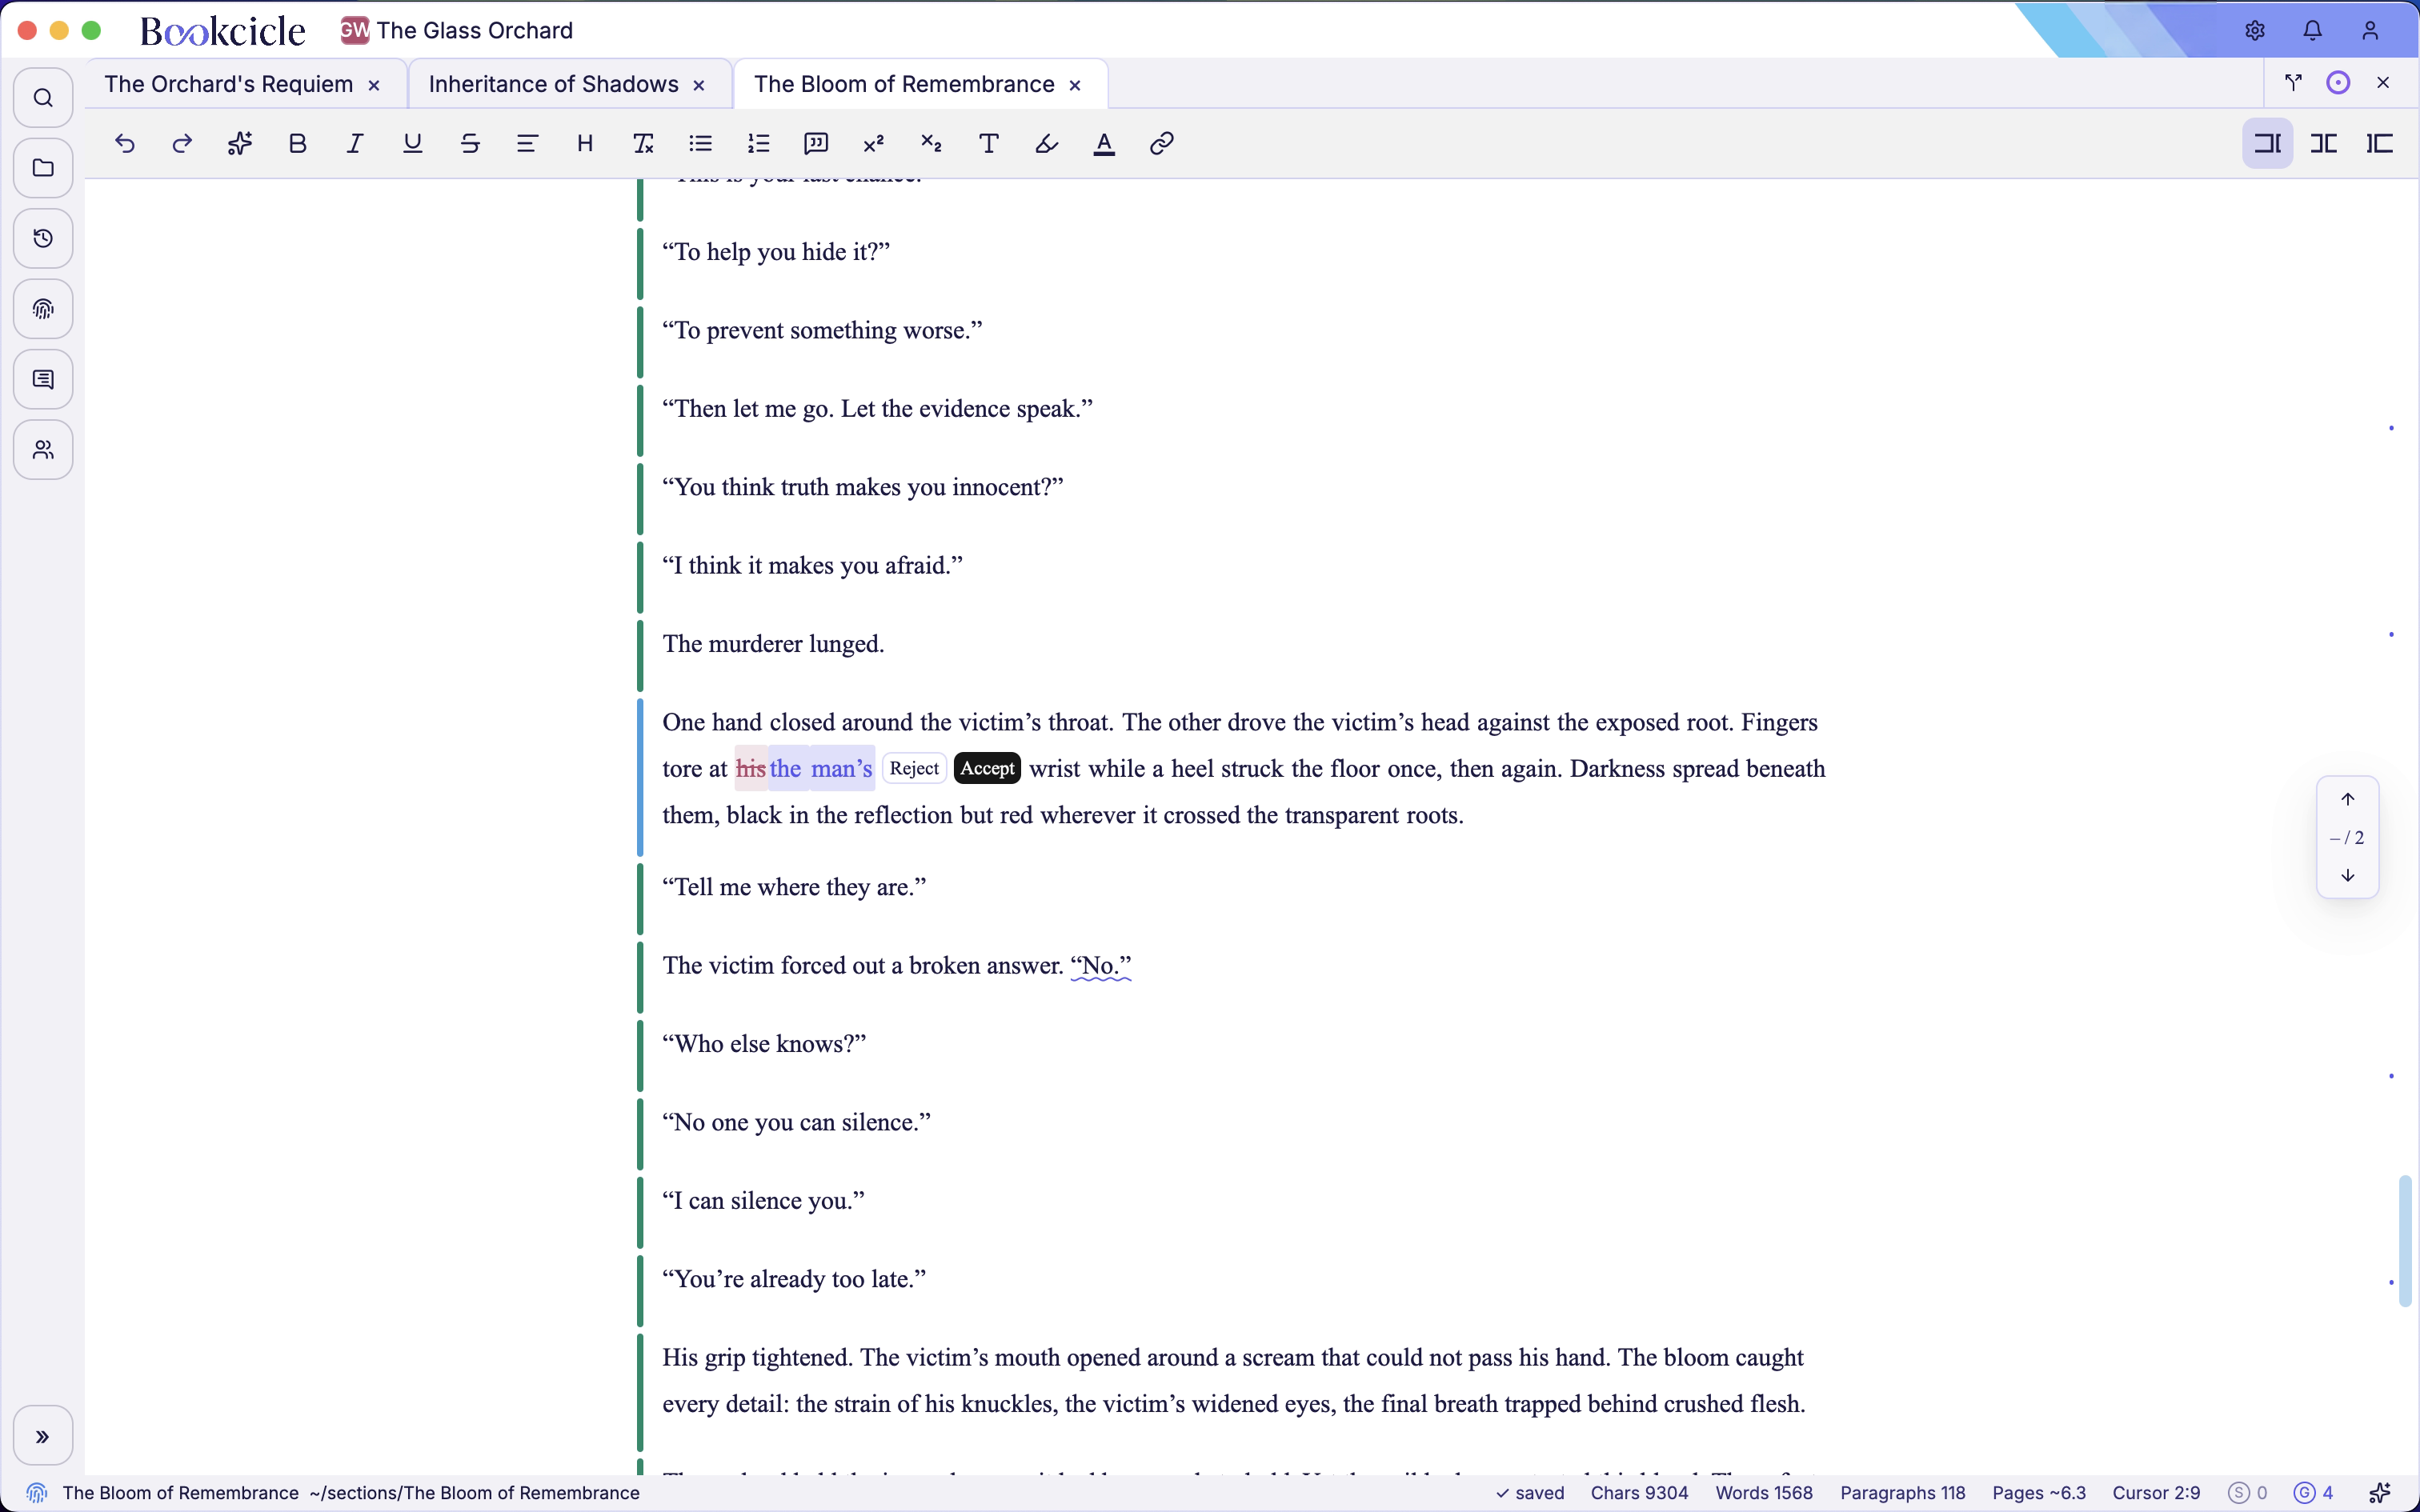The width and height of the screenshot is (2420, 1512).
Task: Click the status bar fingerprint icon
Action: [37, 1493]
